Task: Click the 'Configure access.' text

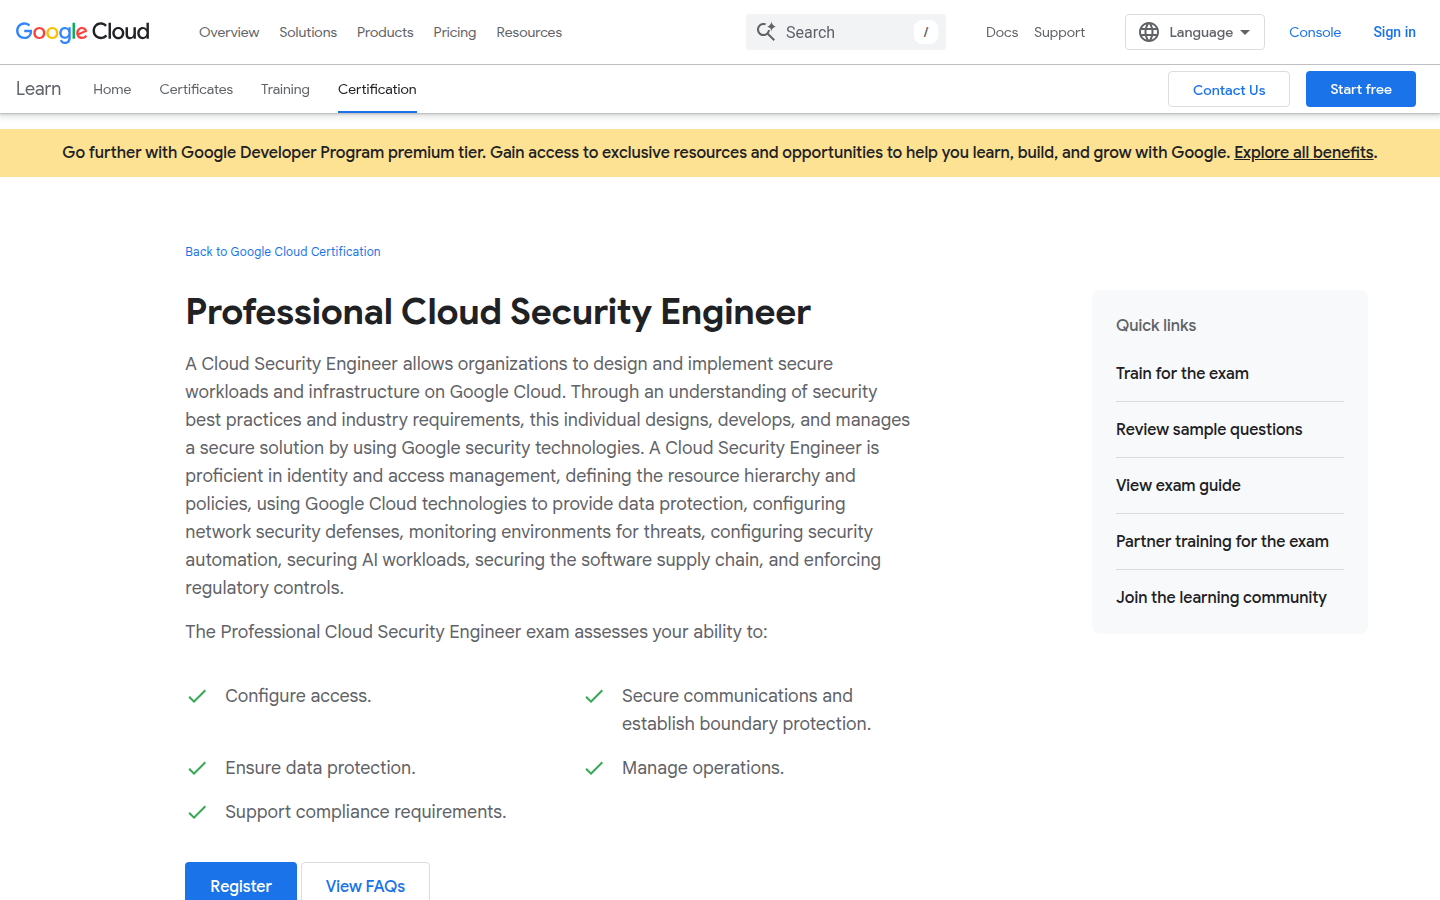Action: (x=298, y=696)
